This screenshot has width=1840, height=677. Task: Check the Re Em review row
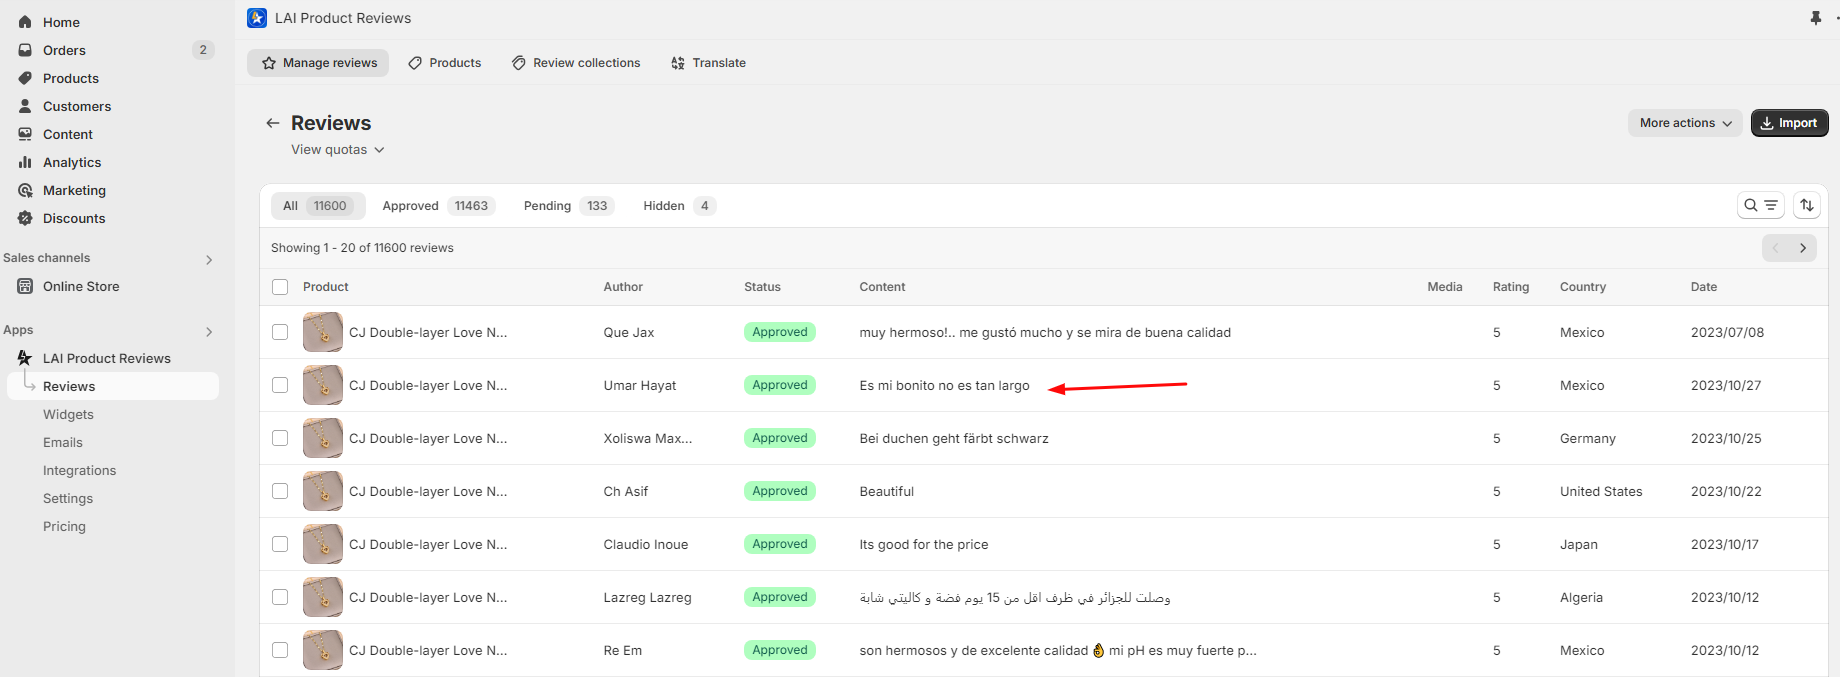[280, 650]
